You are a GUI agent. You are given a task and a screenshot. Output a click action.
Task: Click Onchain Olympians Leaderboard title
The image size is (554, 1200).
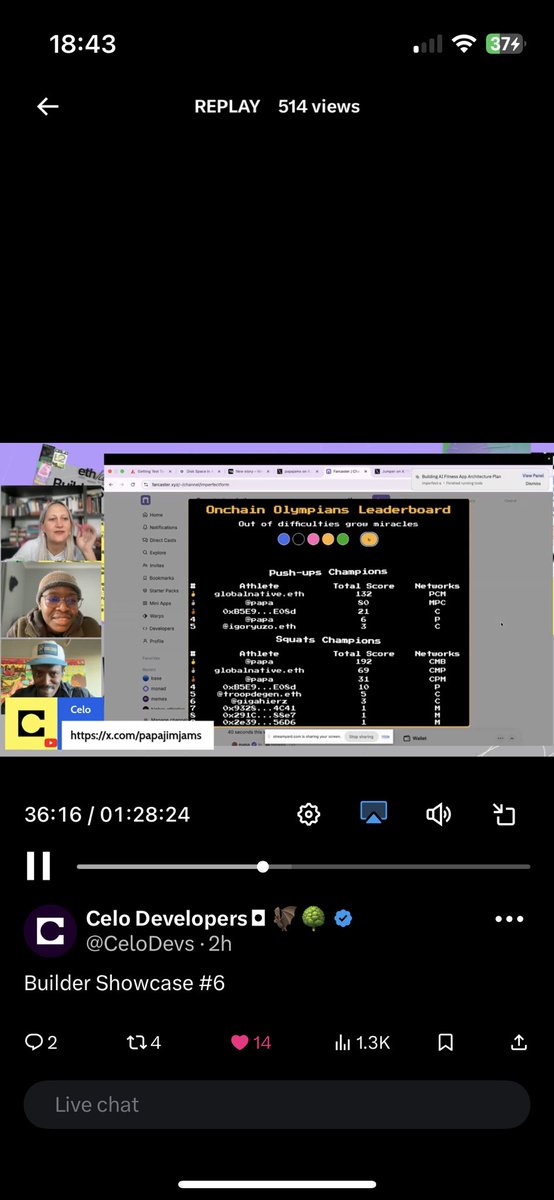(x=328, y=509)
